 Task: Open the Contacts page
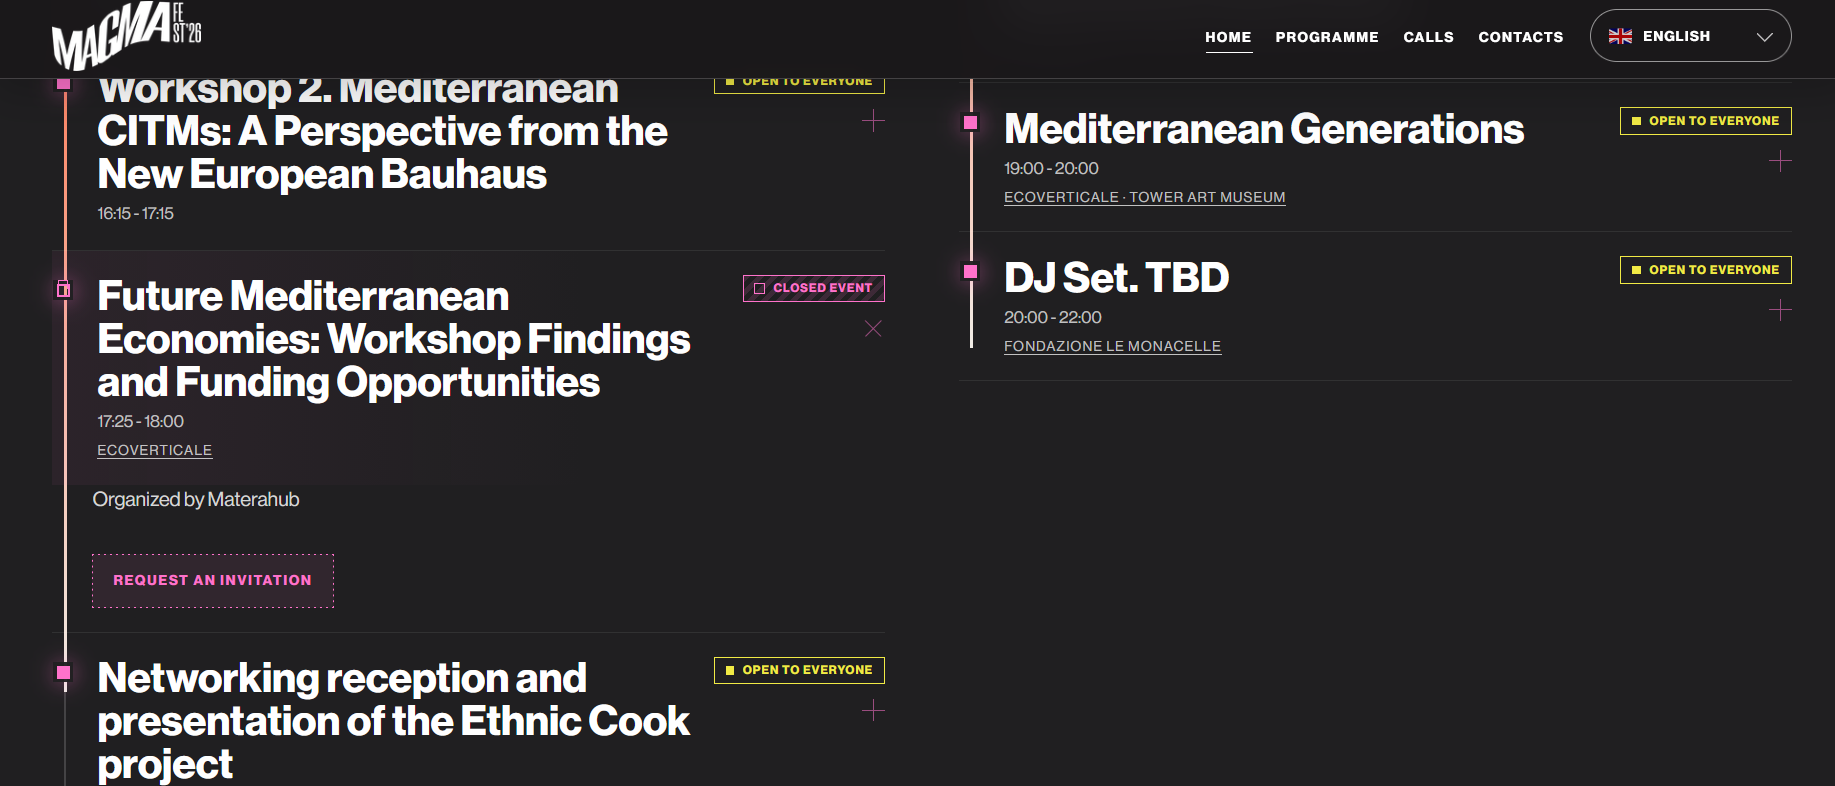[1520, 37]
